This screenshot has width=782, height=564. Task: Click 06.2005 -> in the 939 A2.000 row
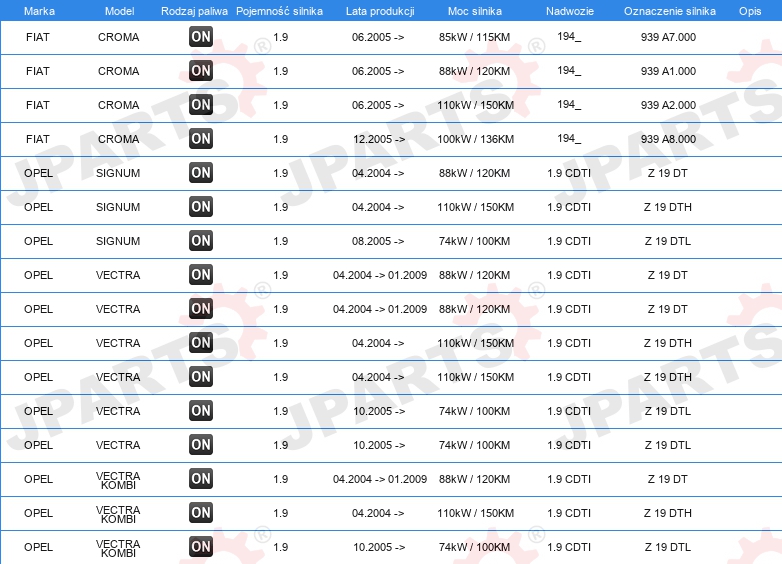point(378,105)
